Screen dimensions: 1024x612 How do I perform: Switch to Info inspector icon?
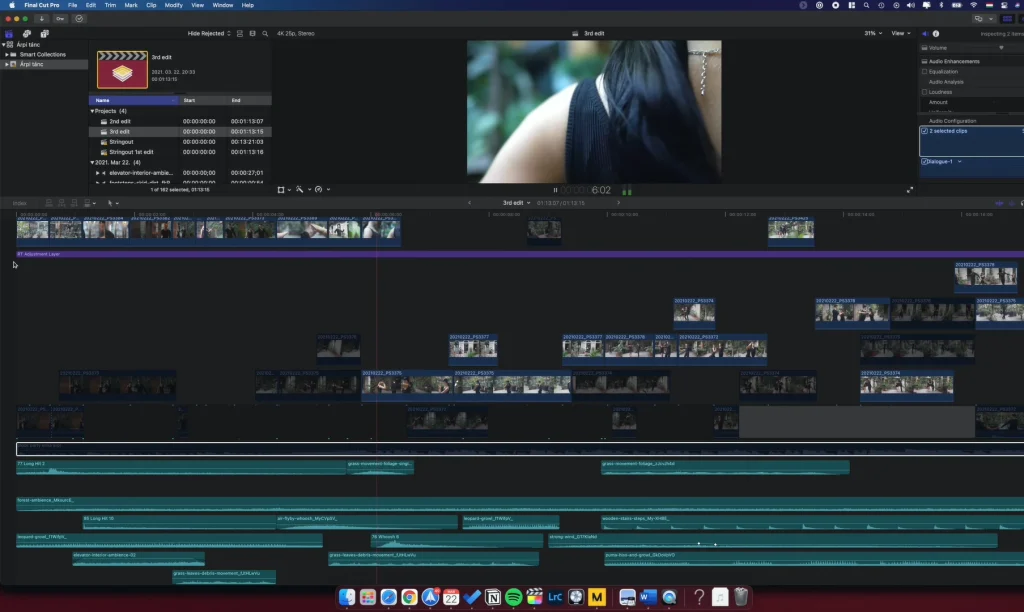[936, 33]
